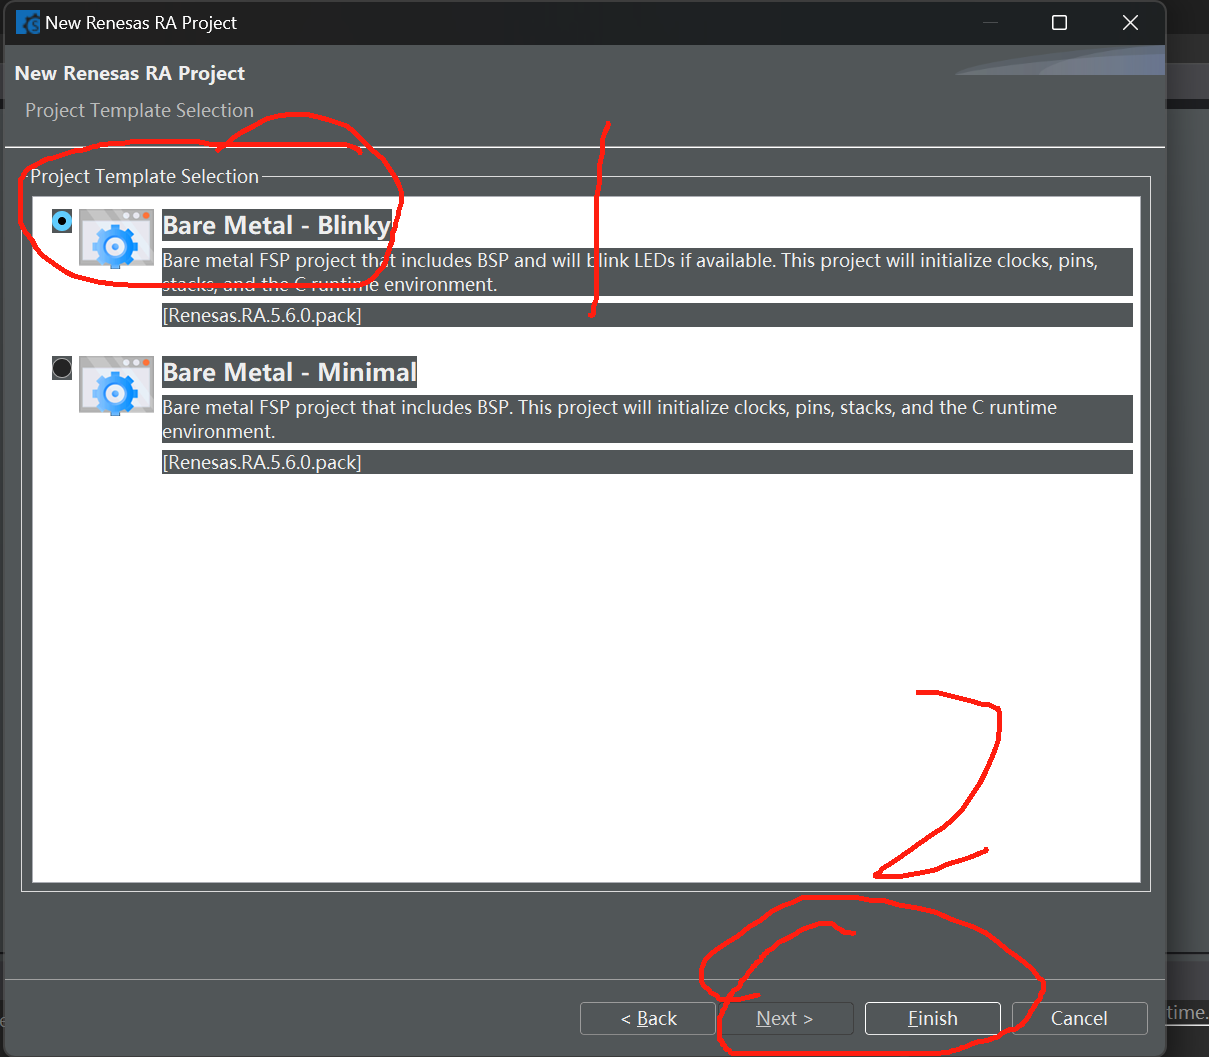Cancel the New Renesas RA Project dialog

(1079, 1018)
